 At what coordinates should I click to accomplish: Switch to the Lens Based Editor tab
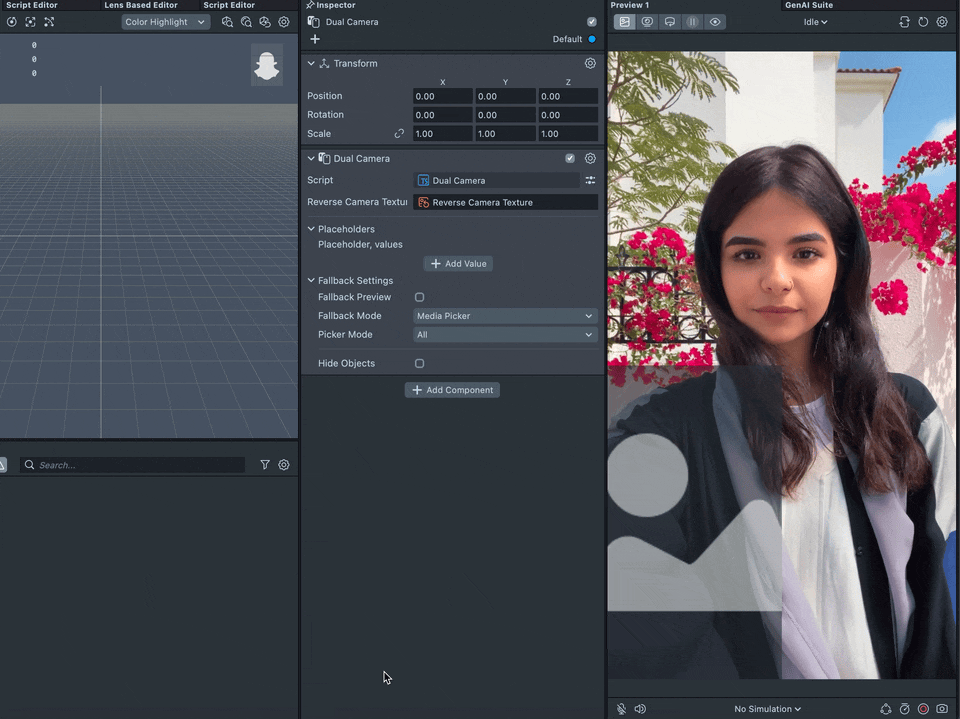coord(141,5)
